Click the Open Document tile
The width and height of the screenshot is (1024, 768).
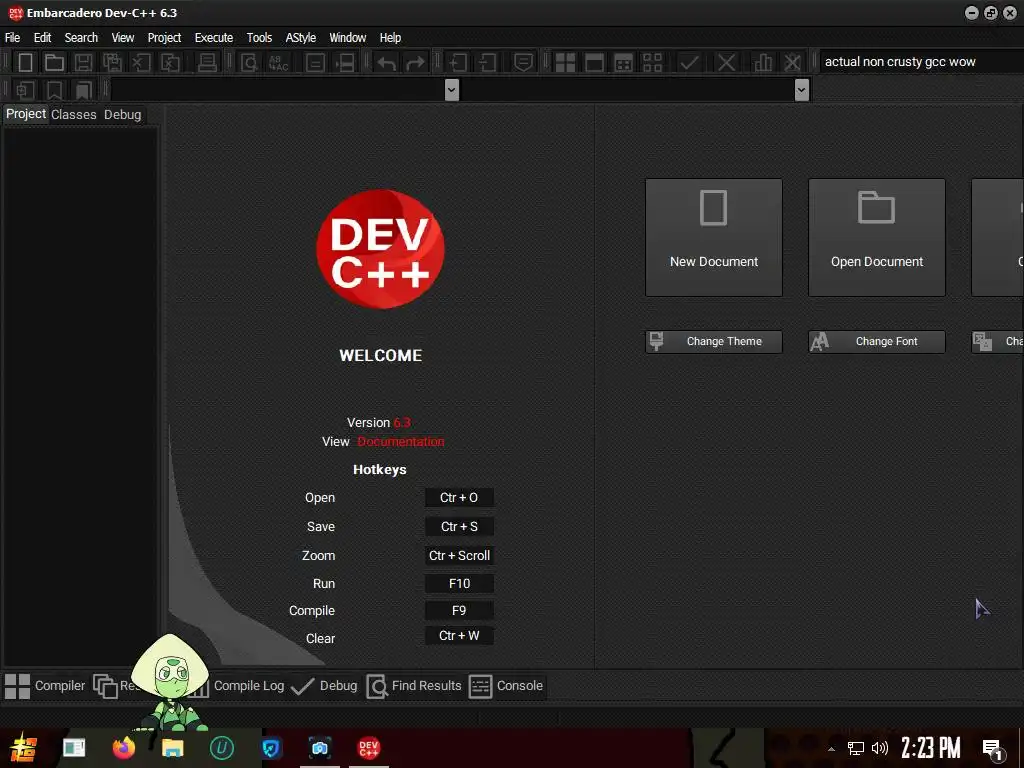pos(877,238)
